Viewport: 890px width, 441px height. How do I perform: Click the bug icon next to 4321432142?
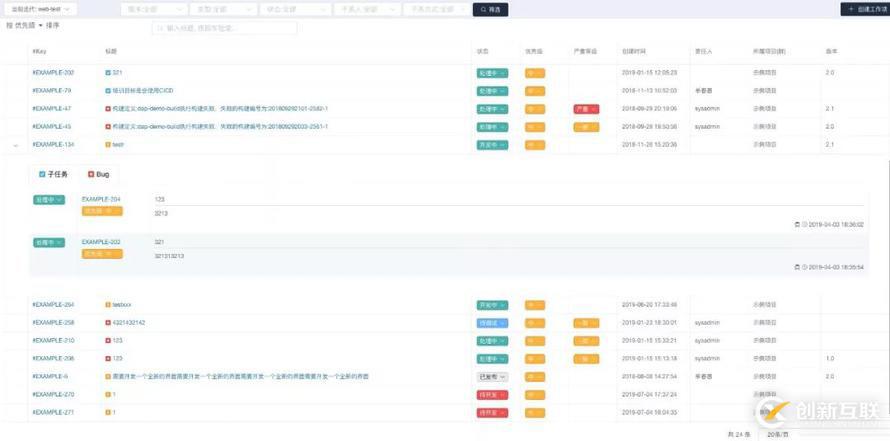point(108,322)
